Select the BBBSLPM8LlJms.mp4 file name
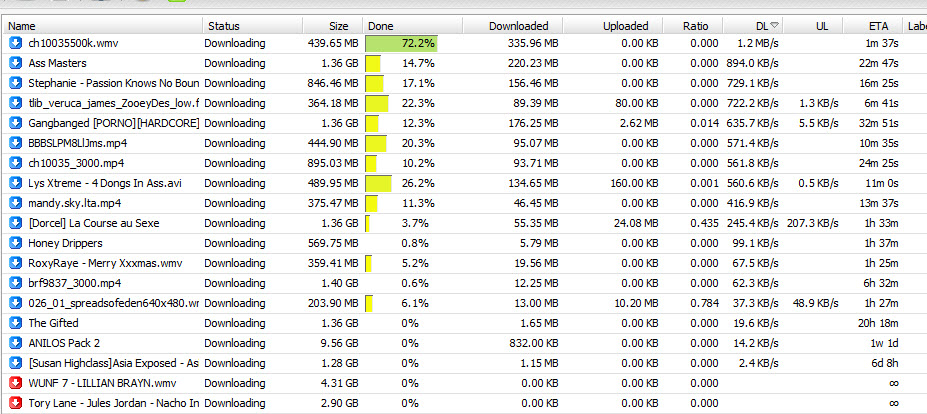Image resolution: width=927 pixels, height=414 pixels. [x=77, y=143]
